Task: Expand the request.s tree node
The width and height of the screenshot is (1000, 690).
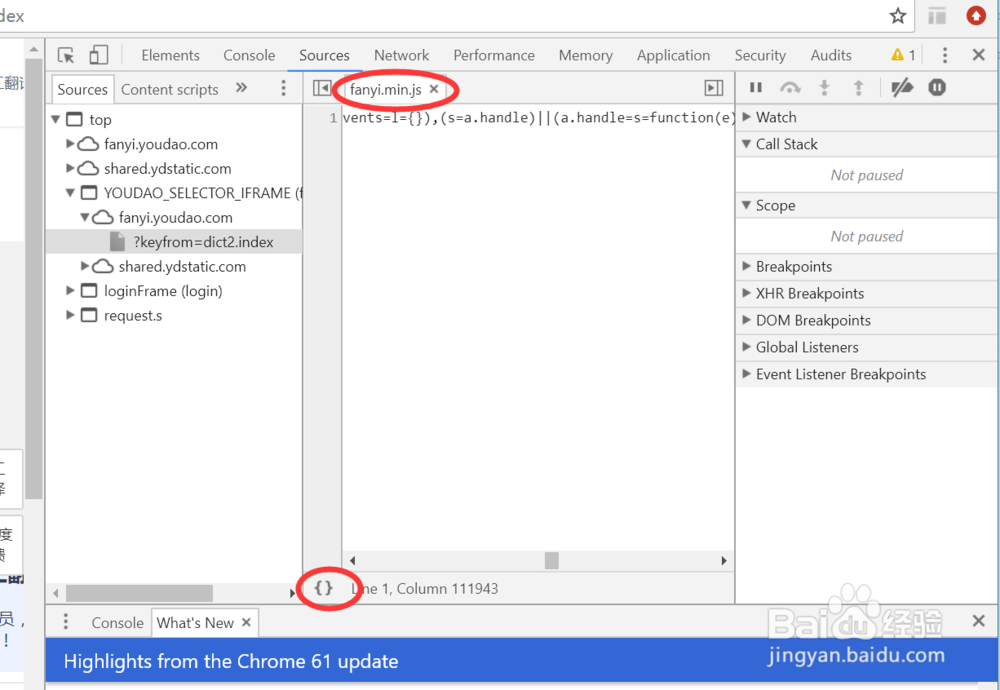Action: pos(69,315)
